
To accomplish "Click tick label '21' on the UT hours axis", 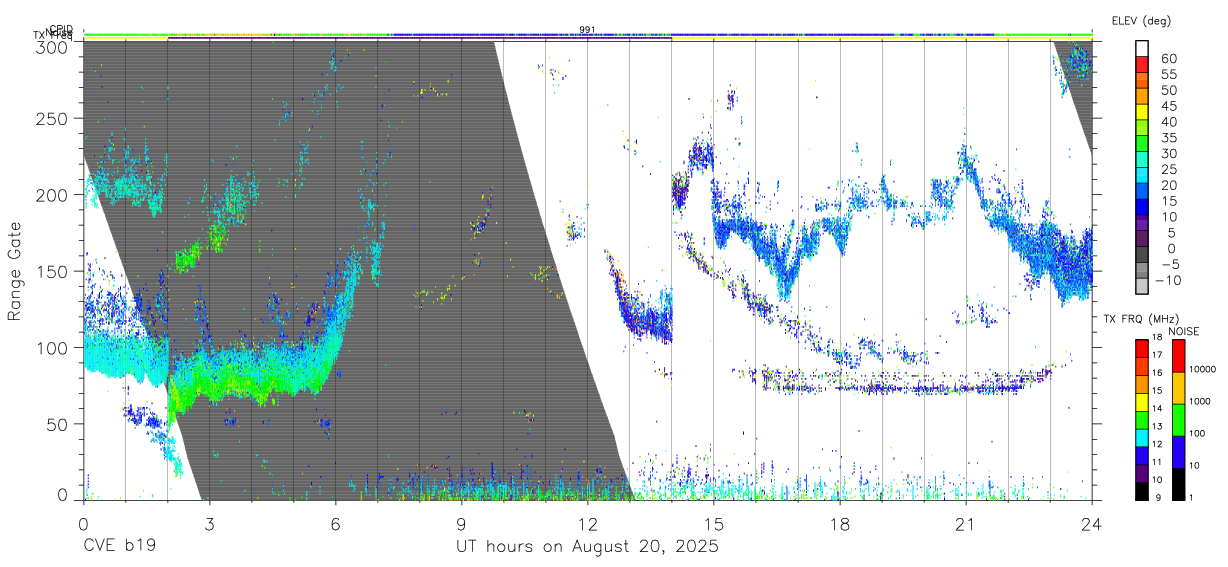I will pos(965,522).
